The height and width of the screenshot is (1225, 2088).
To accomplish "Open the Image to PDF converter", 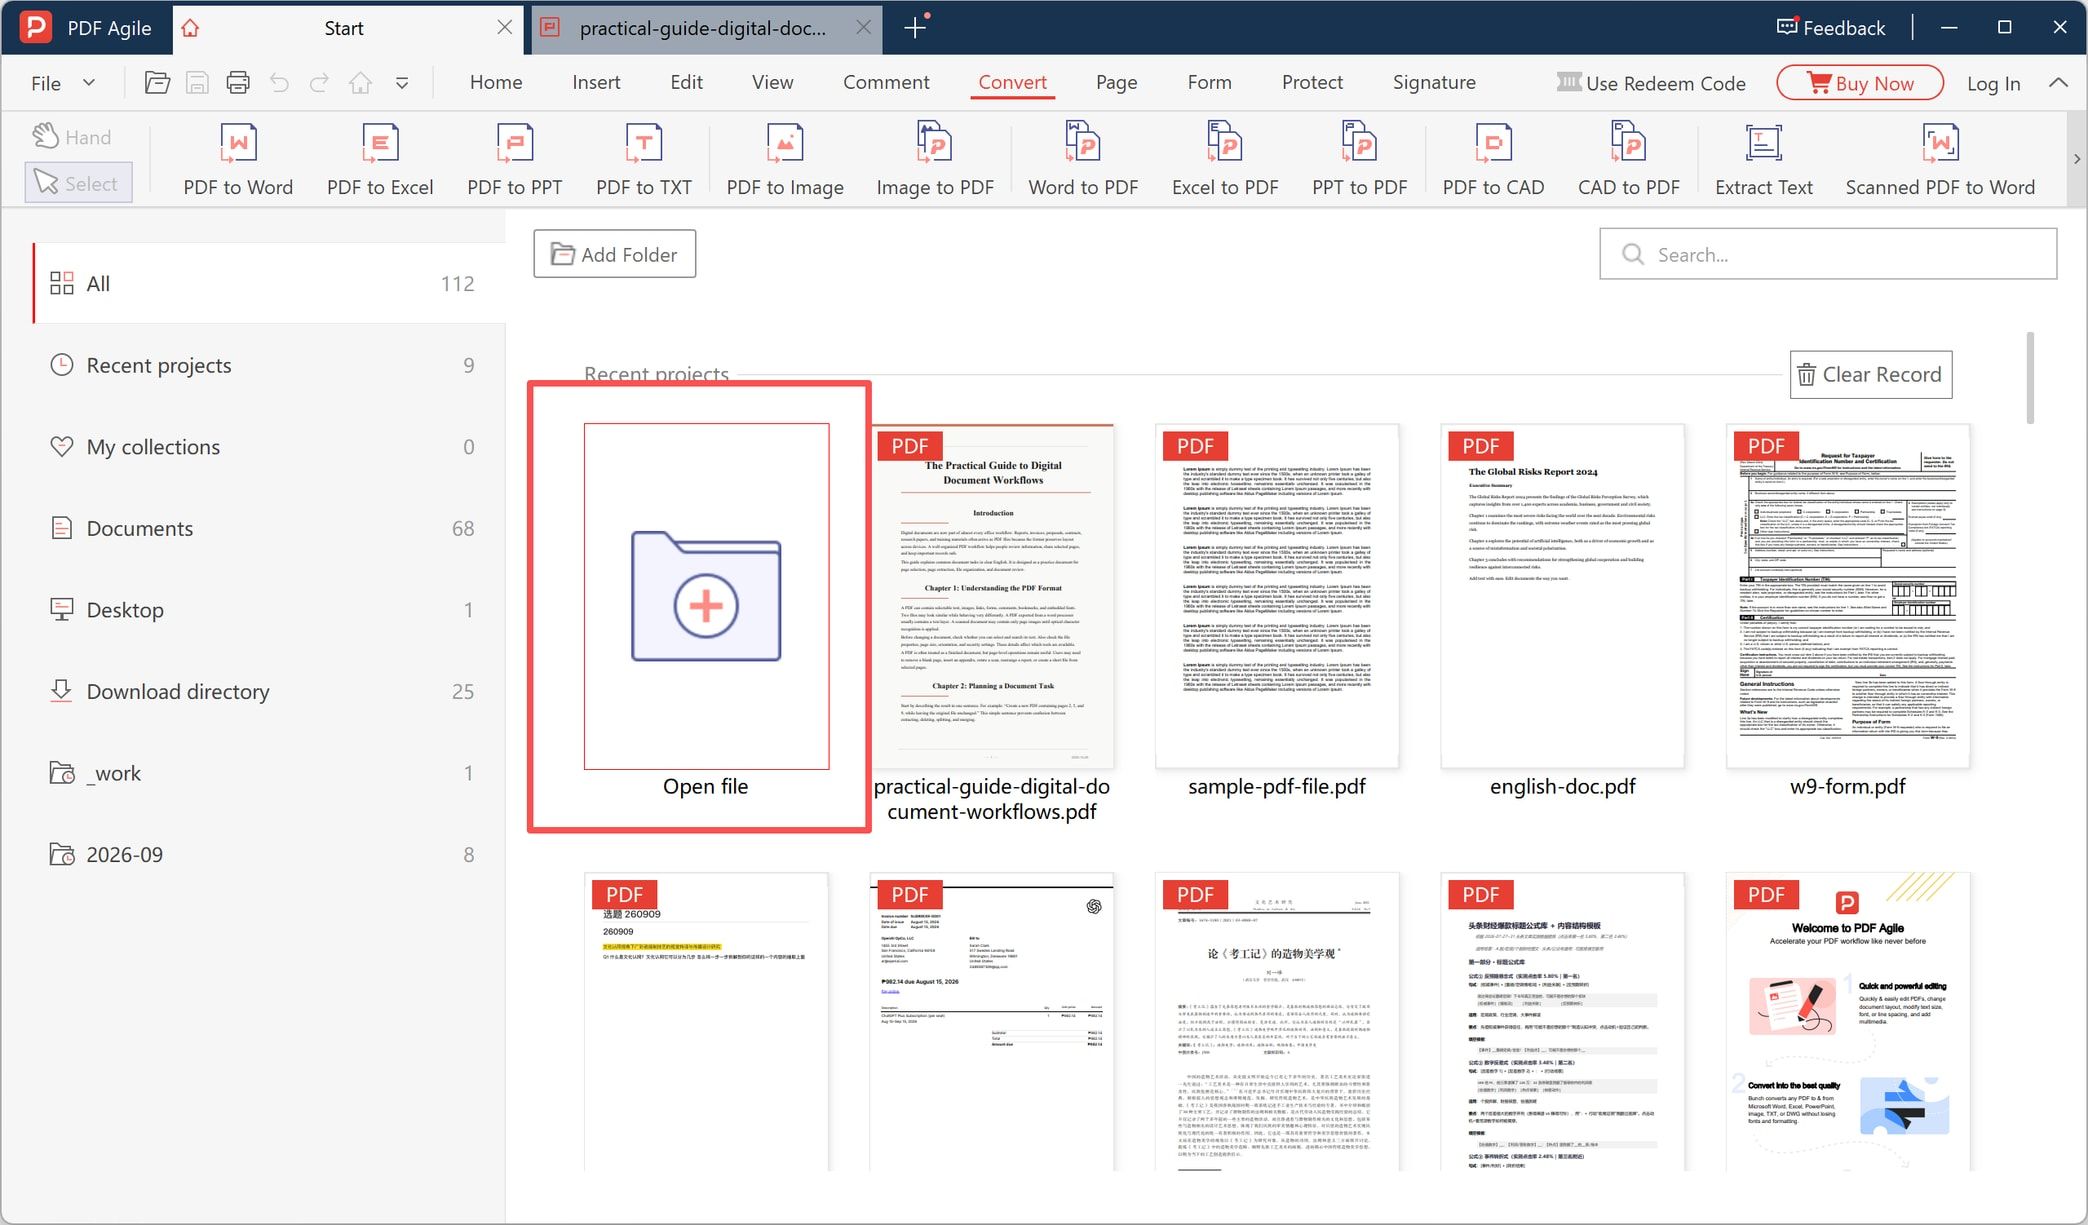I will (x=935, y=160).
